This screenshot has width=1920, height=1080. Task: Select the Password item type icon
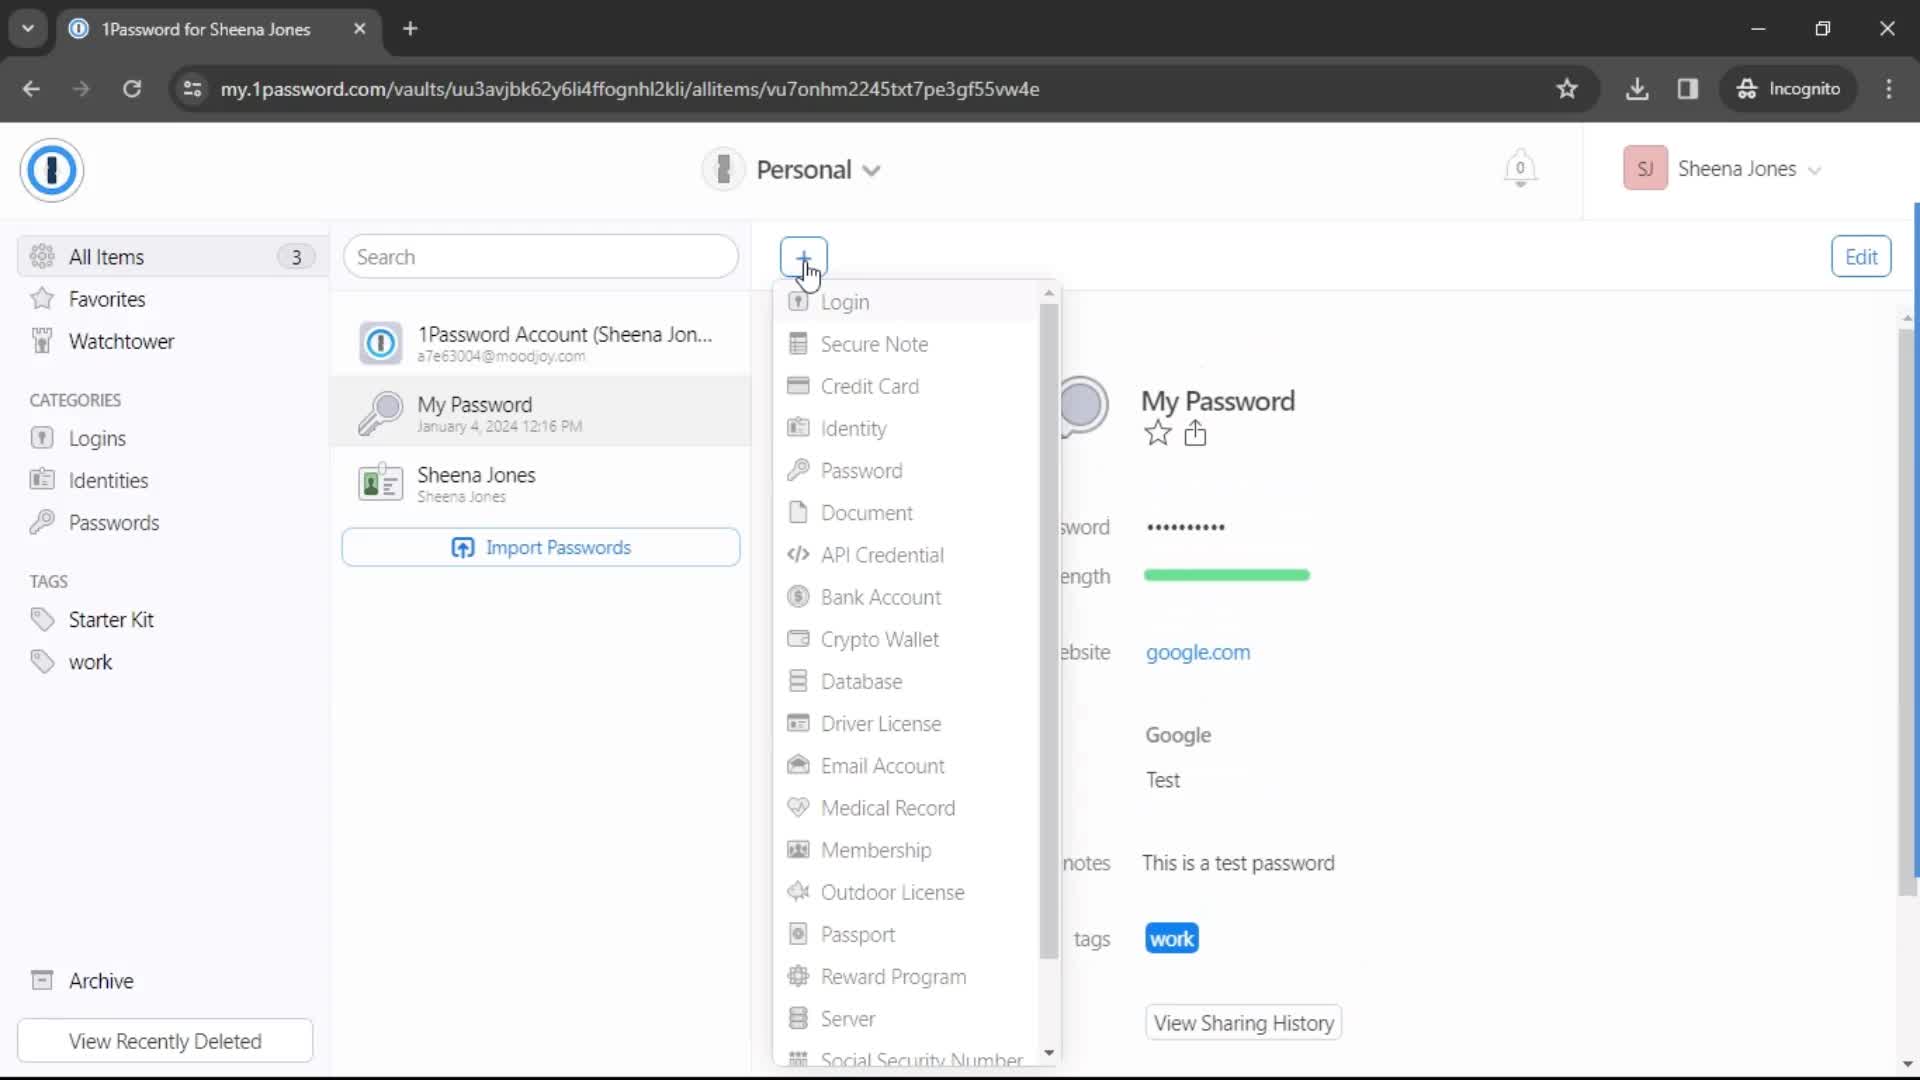pos(798,469)
